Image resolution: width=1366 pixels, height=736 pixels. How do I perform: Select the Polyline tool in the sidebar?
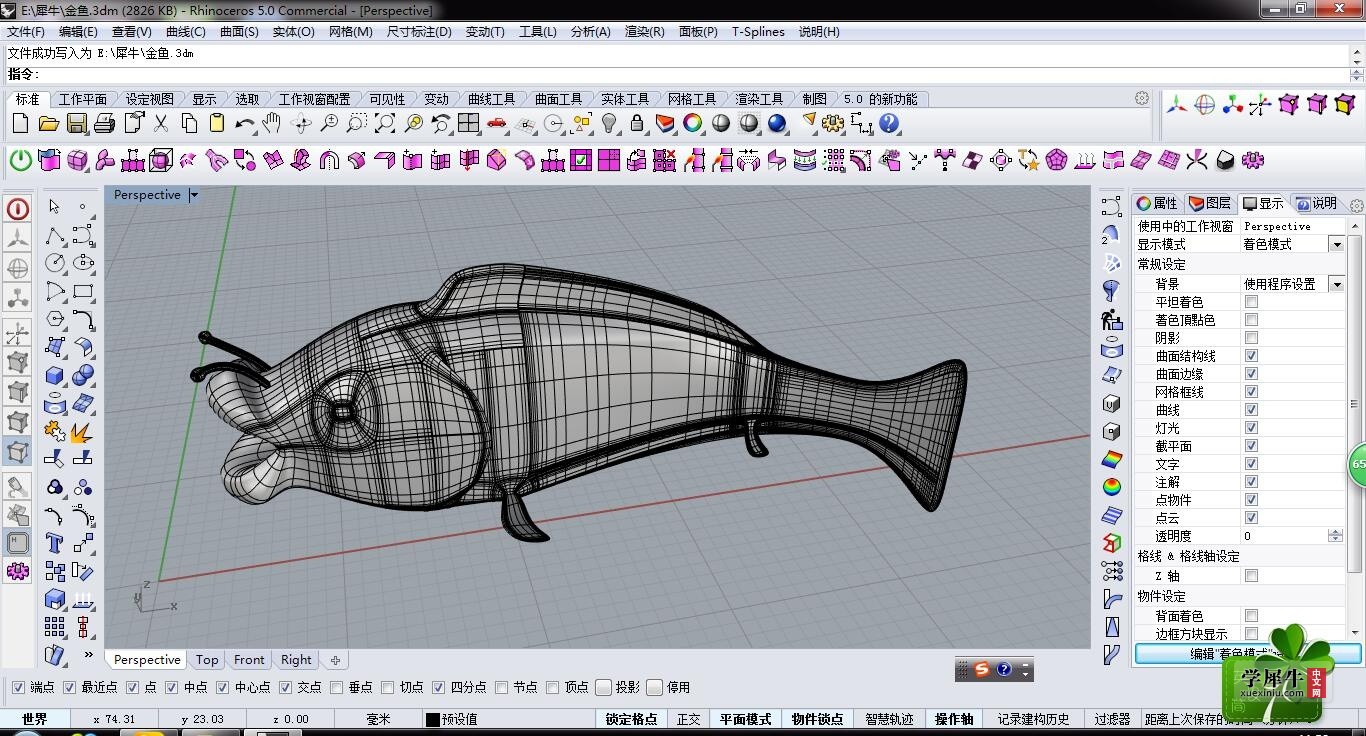click(x=55, y=236)
